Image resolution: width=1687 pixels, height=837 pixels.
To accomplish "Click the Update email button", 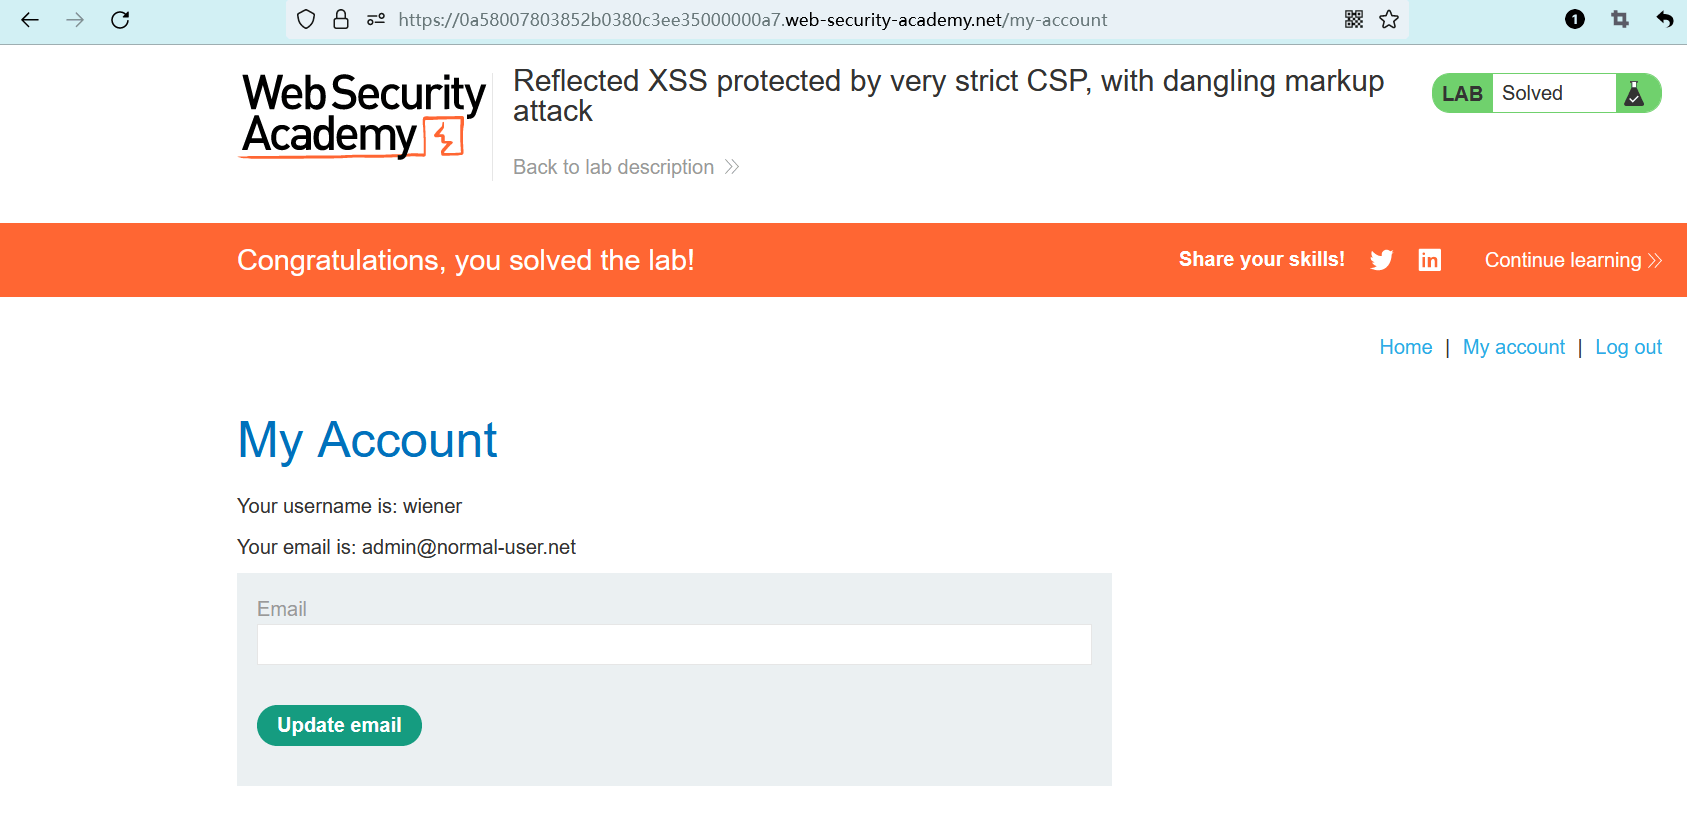I will point(339,725).
